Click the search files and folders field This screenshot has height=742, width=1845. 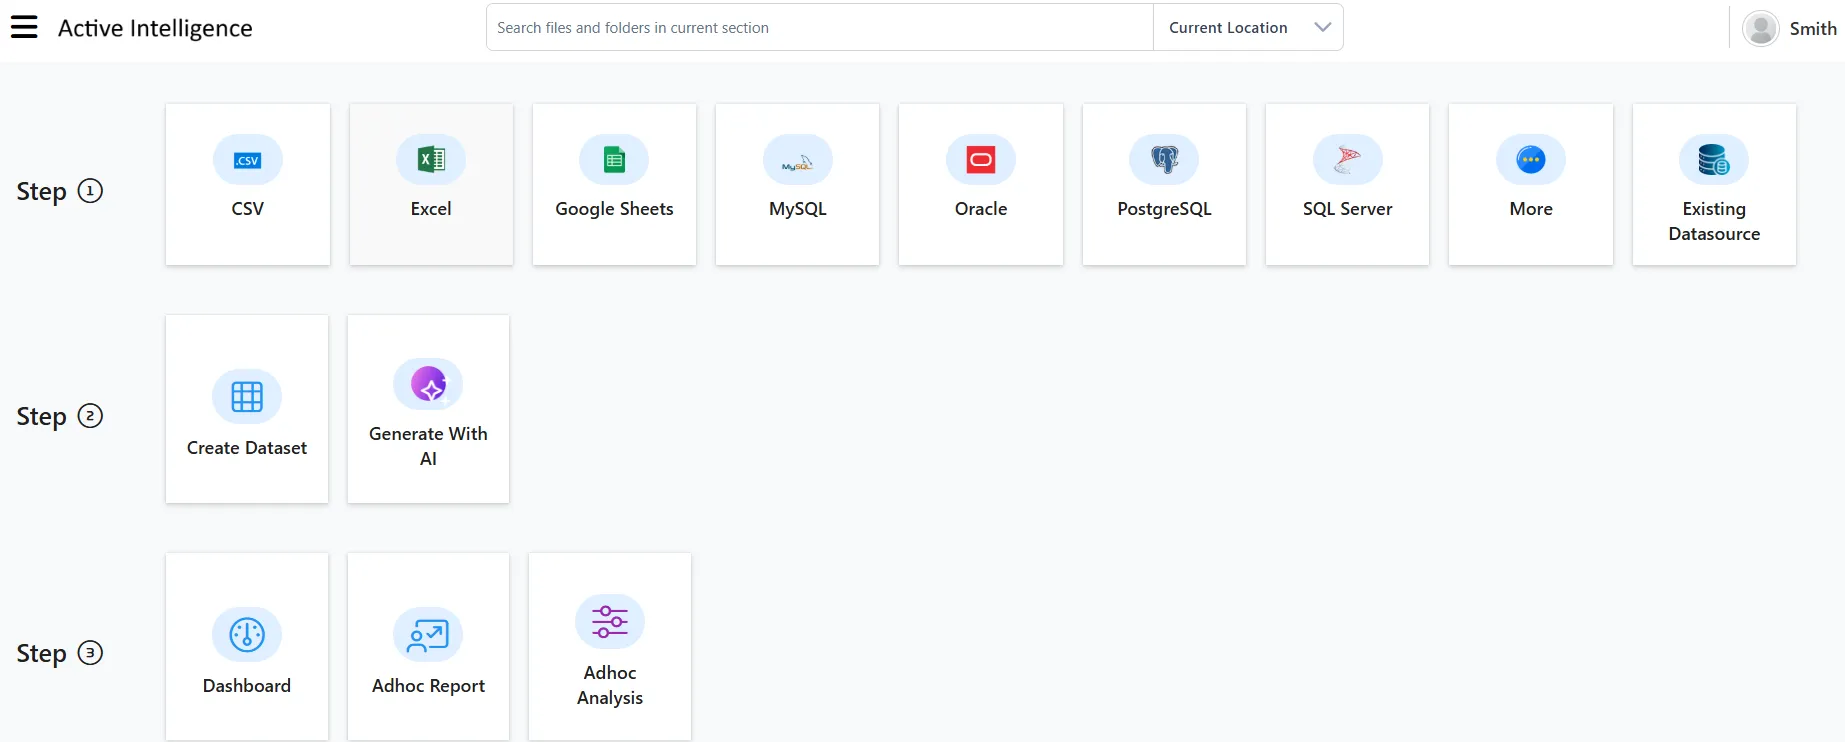point(820,28)
